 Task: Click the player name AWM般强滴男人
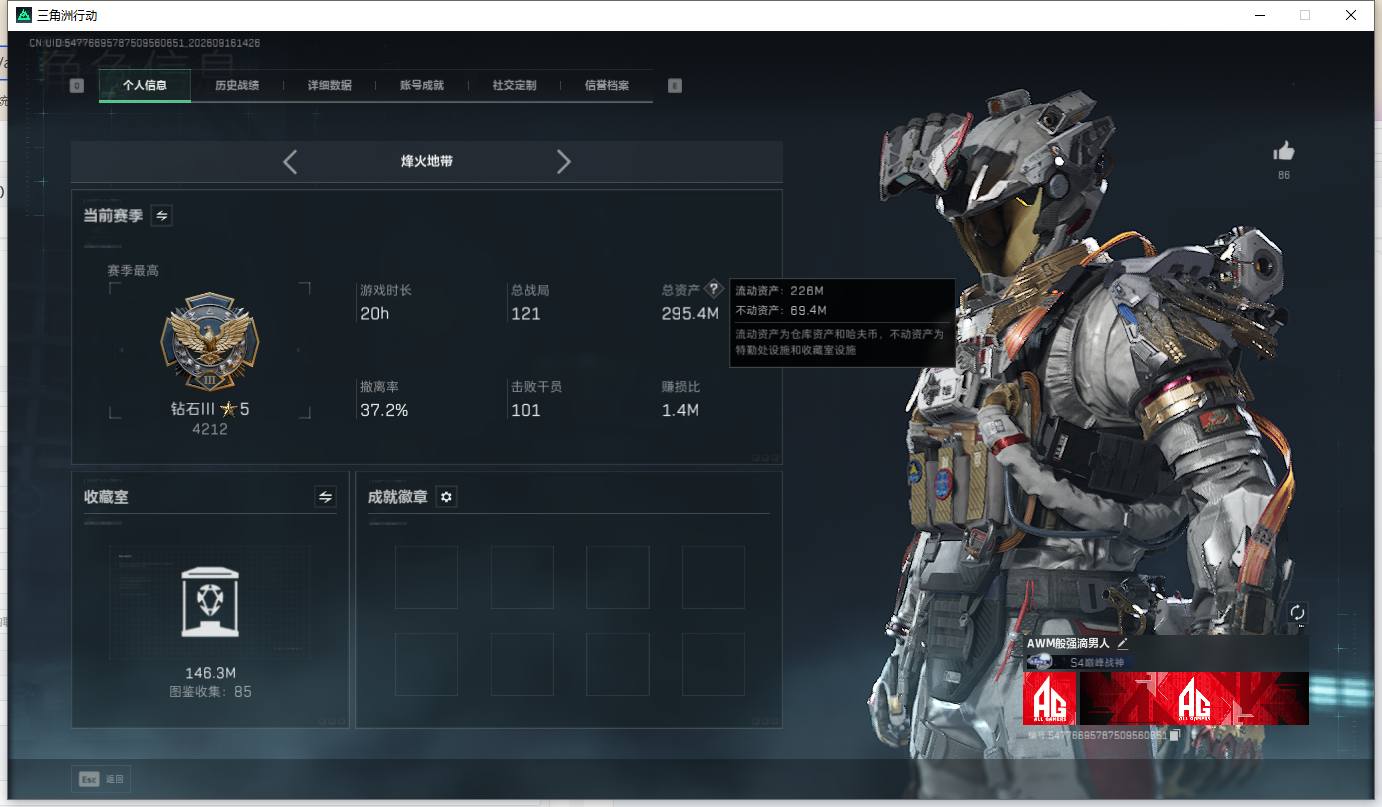pyautogui.click(x=1069, y=644)
